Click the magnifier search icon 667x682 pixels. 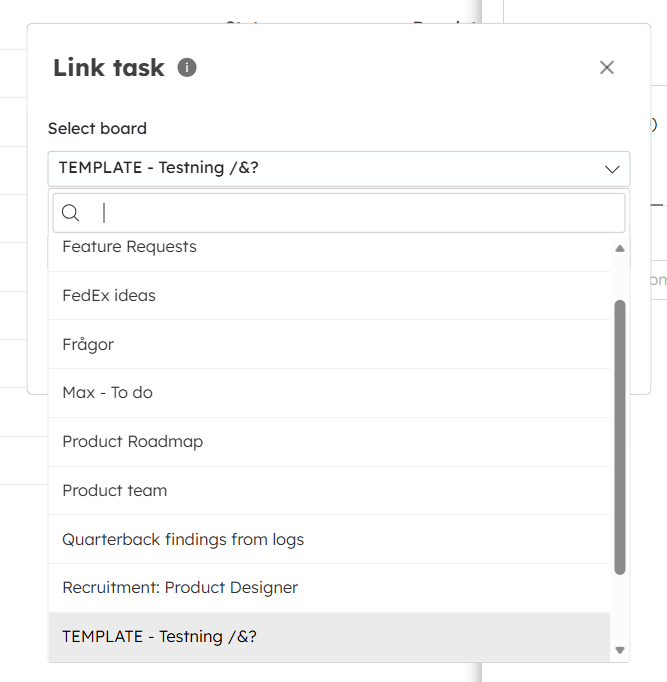[70, 213]
